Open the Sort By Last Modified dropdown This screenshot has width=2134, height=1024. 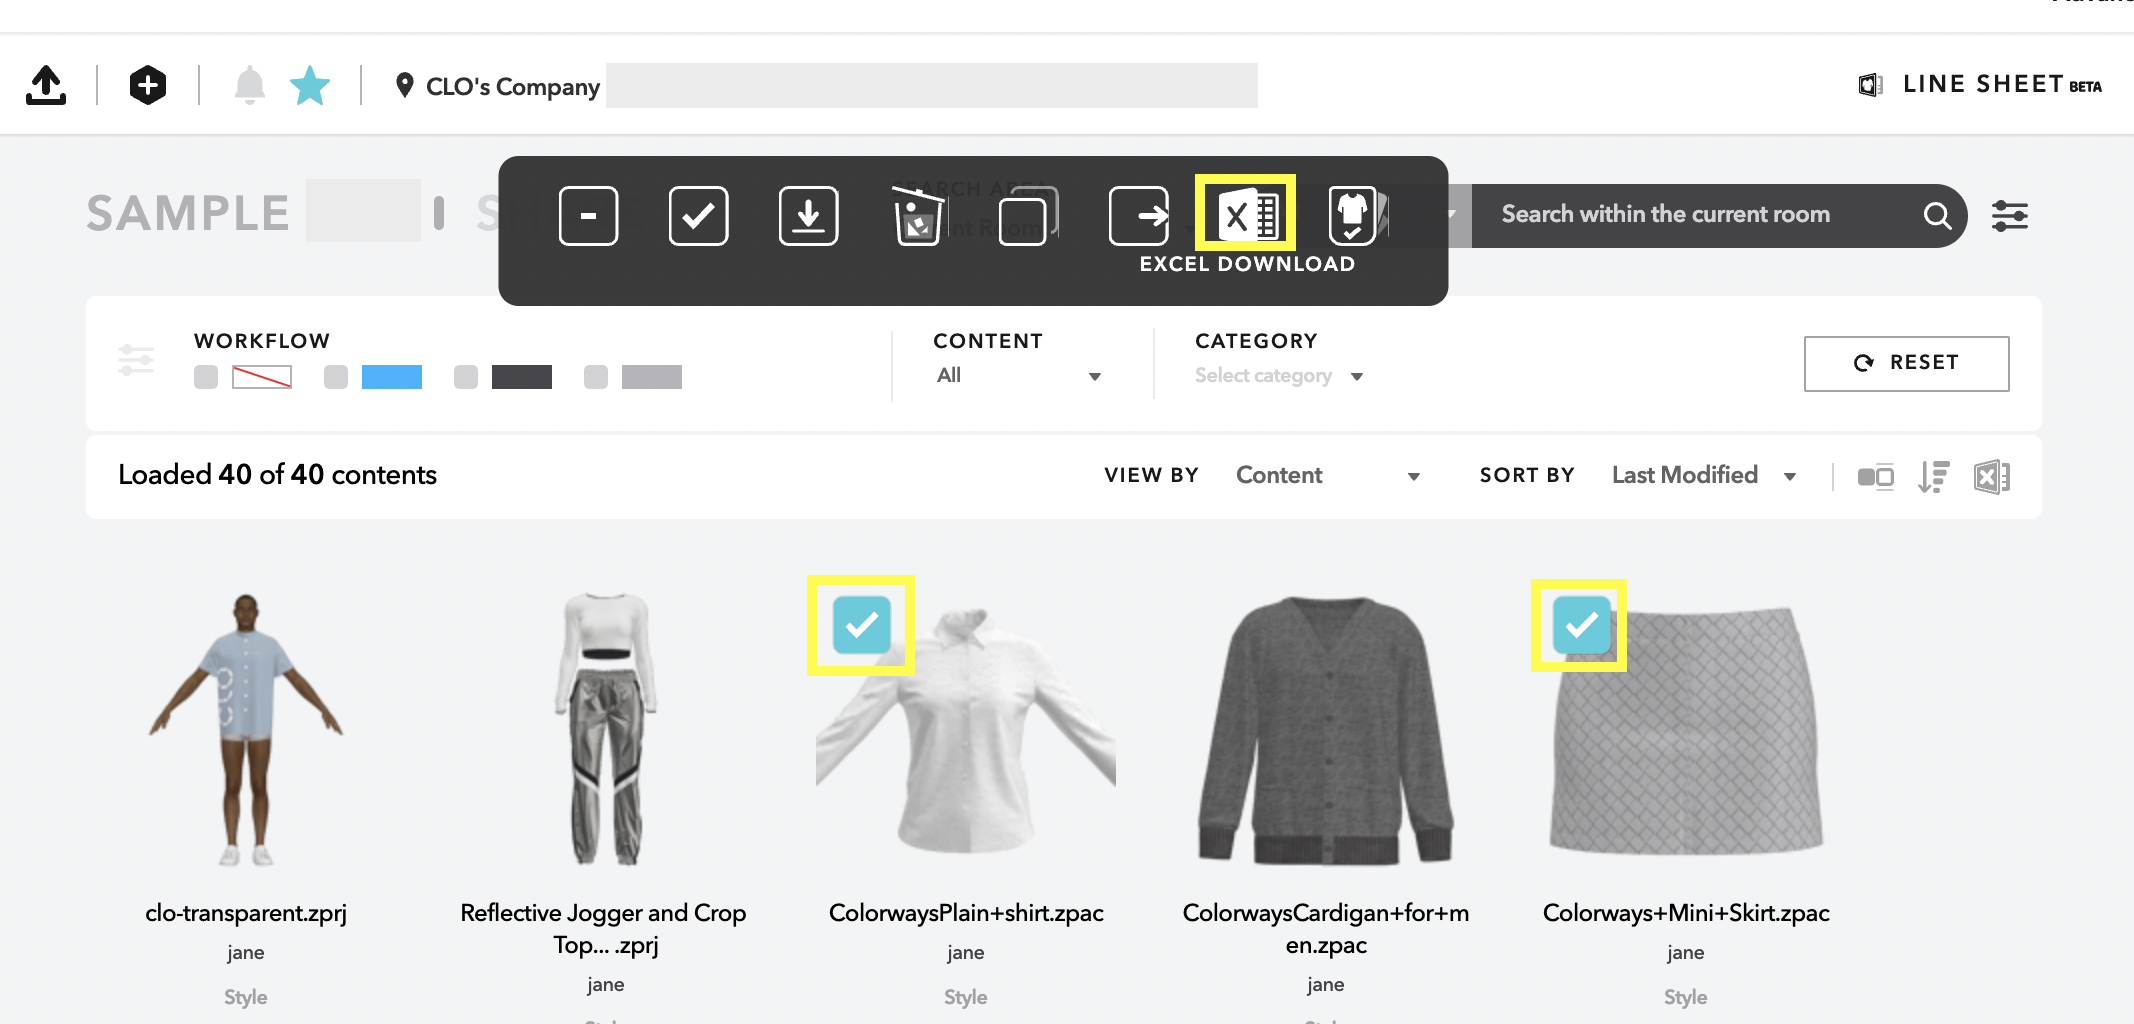[x=1704, y=475]
